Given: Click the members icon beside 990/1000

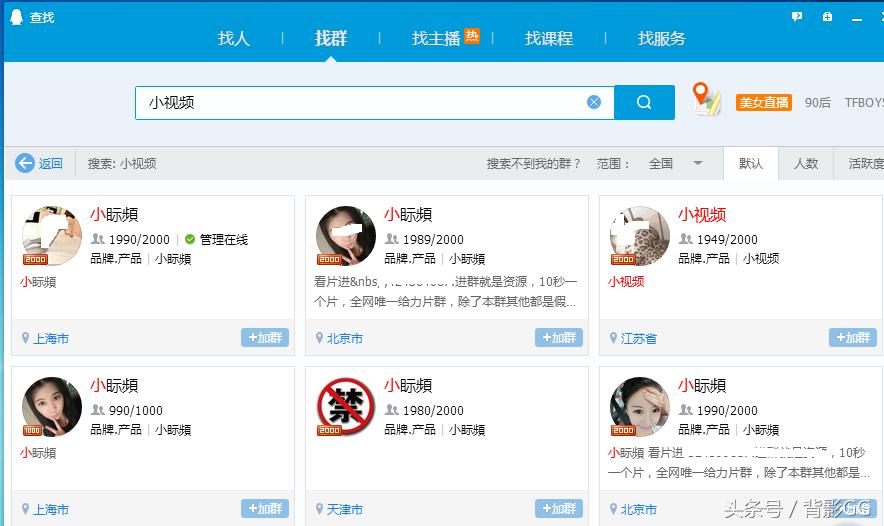Looking at the screenshot, I should click(x=98, y=409).
